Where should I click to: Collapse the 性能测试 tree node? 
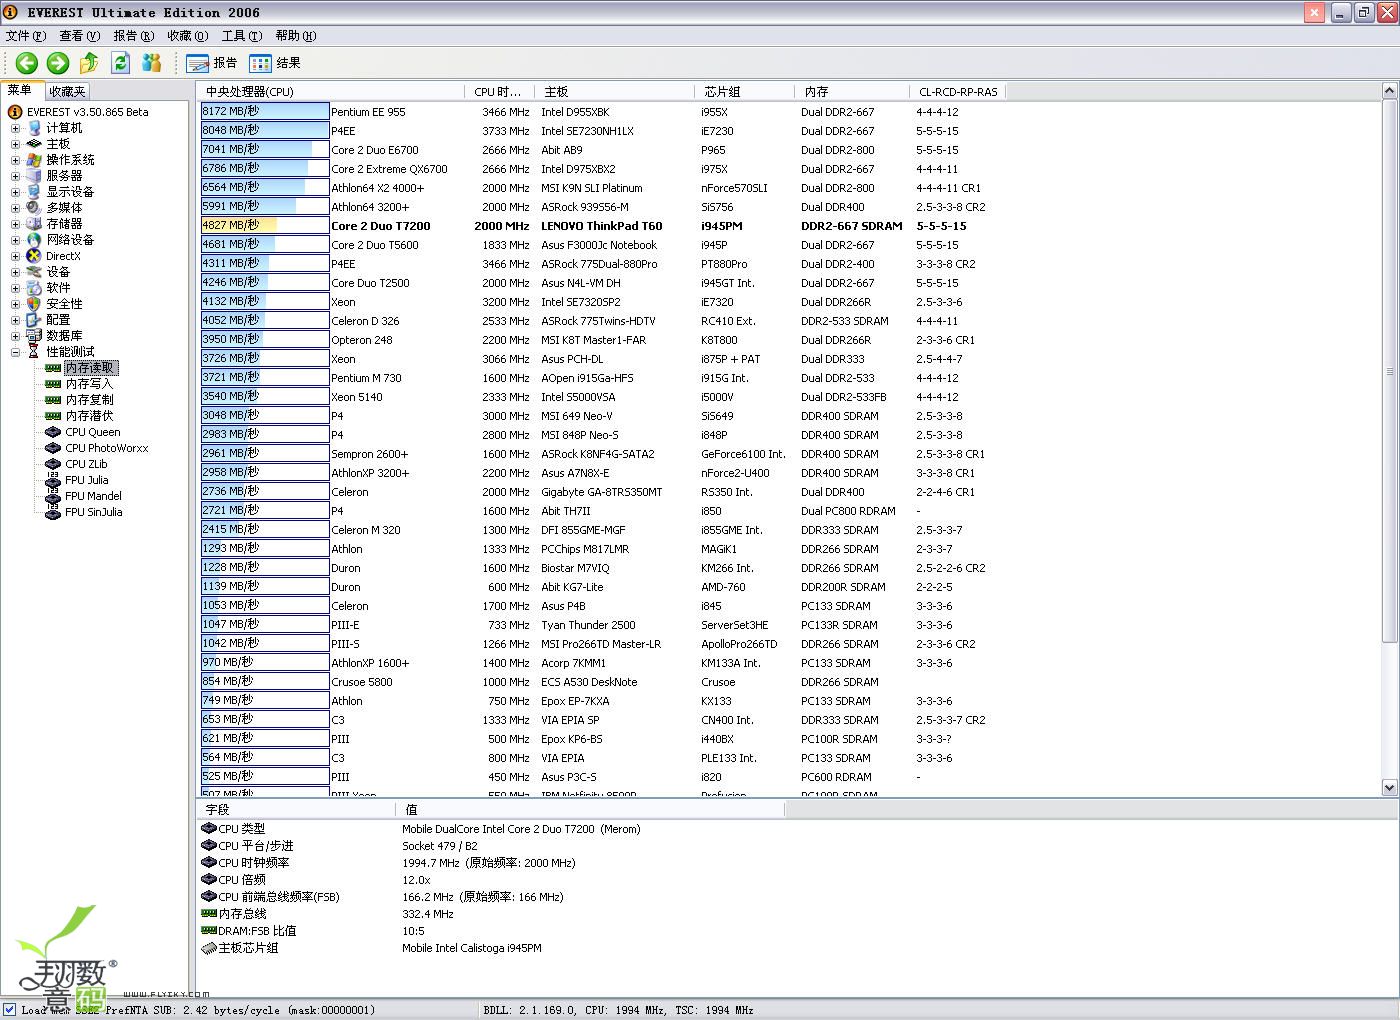(x=15, y=352)
